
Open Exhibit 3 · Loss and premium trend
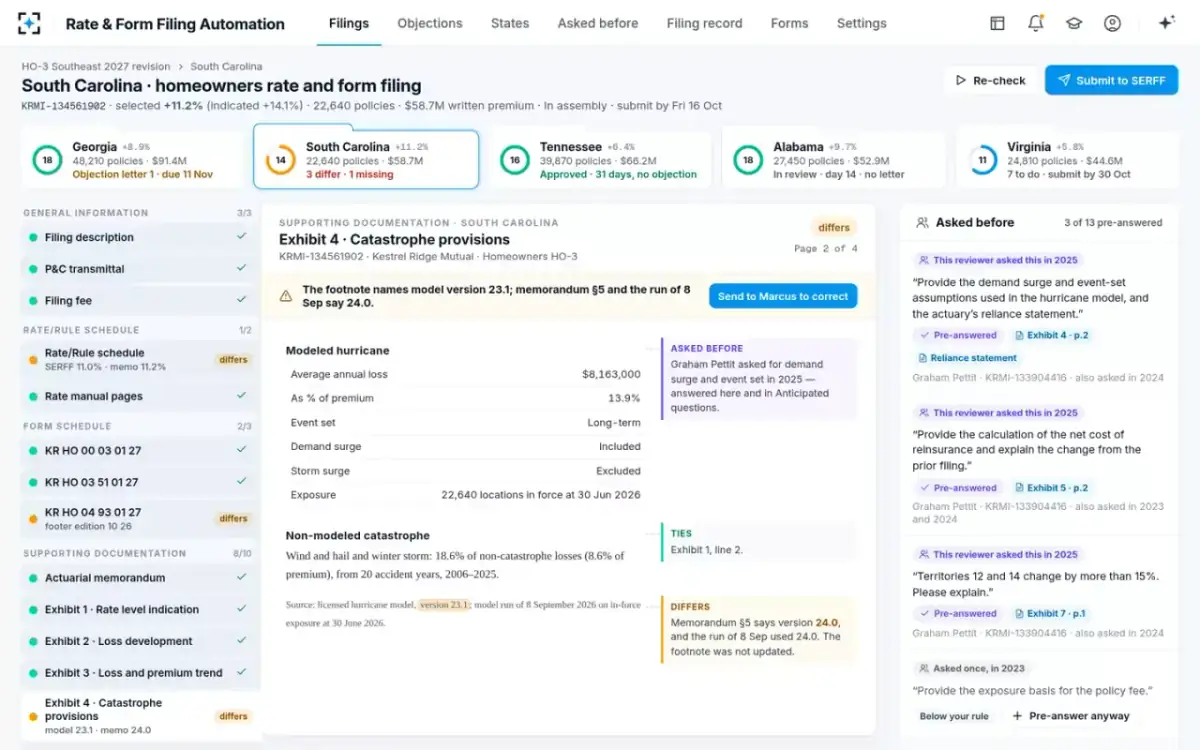(x=140, y=673)
